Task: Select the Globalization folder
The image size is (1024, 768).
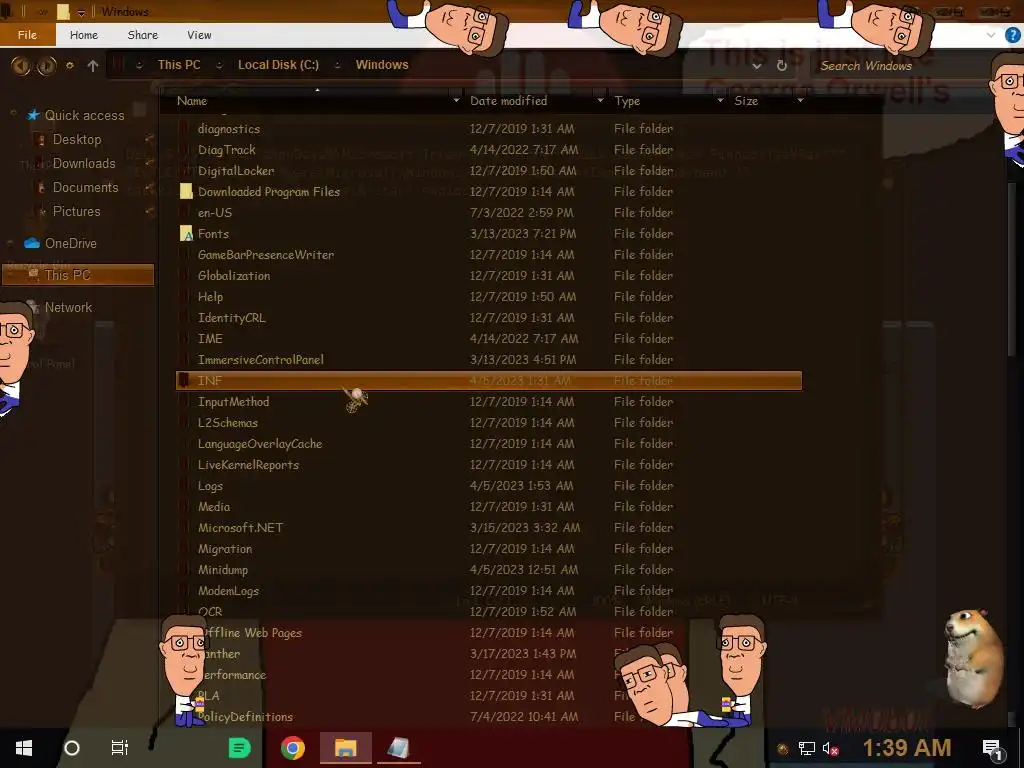Action: (234, 276)
